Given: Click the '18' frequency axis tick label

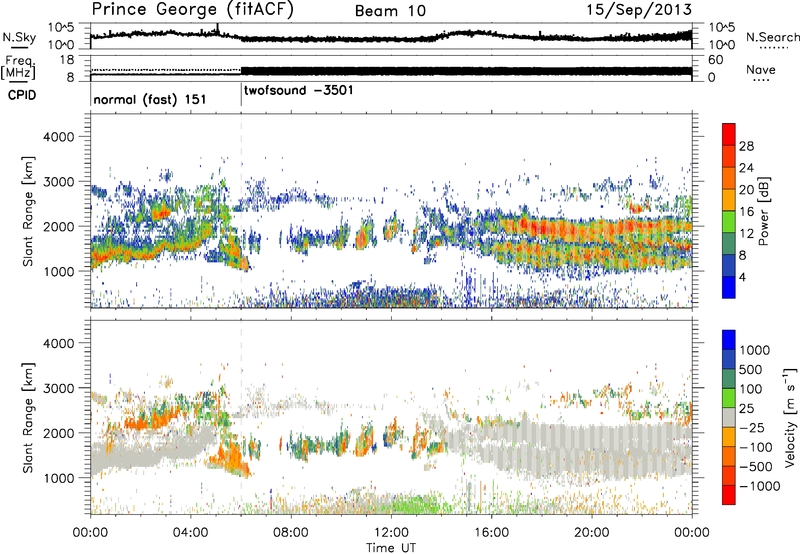Looking at the screenshot, I should pyautogui.click(x=67, y=60).
